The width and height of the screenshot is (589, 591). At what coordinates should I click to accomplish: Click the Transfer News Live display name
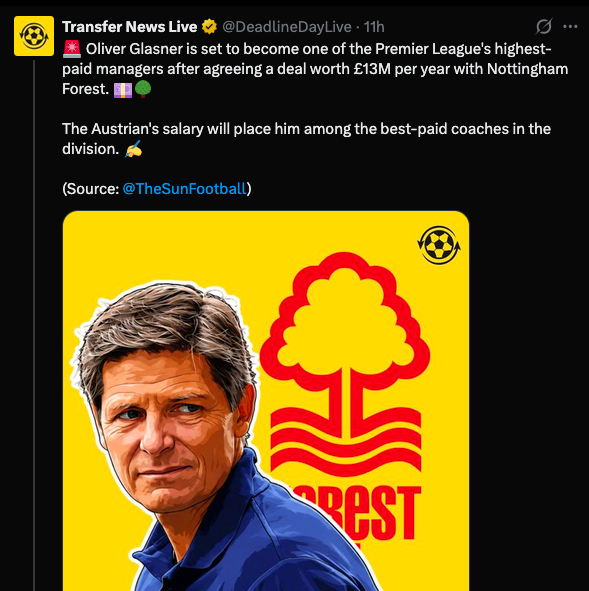(130, 27)
